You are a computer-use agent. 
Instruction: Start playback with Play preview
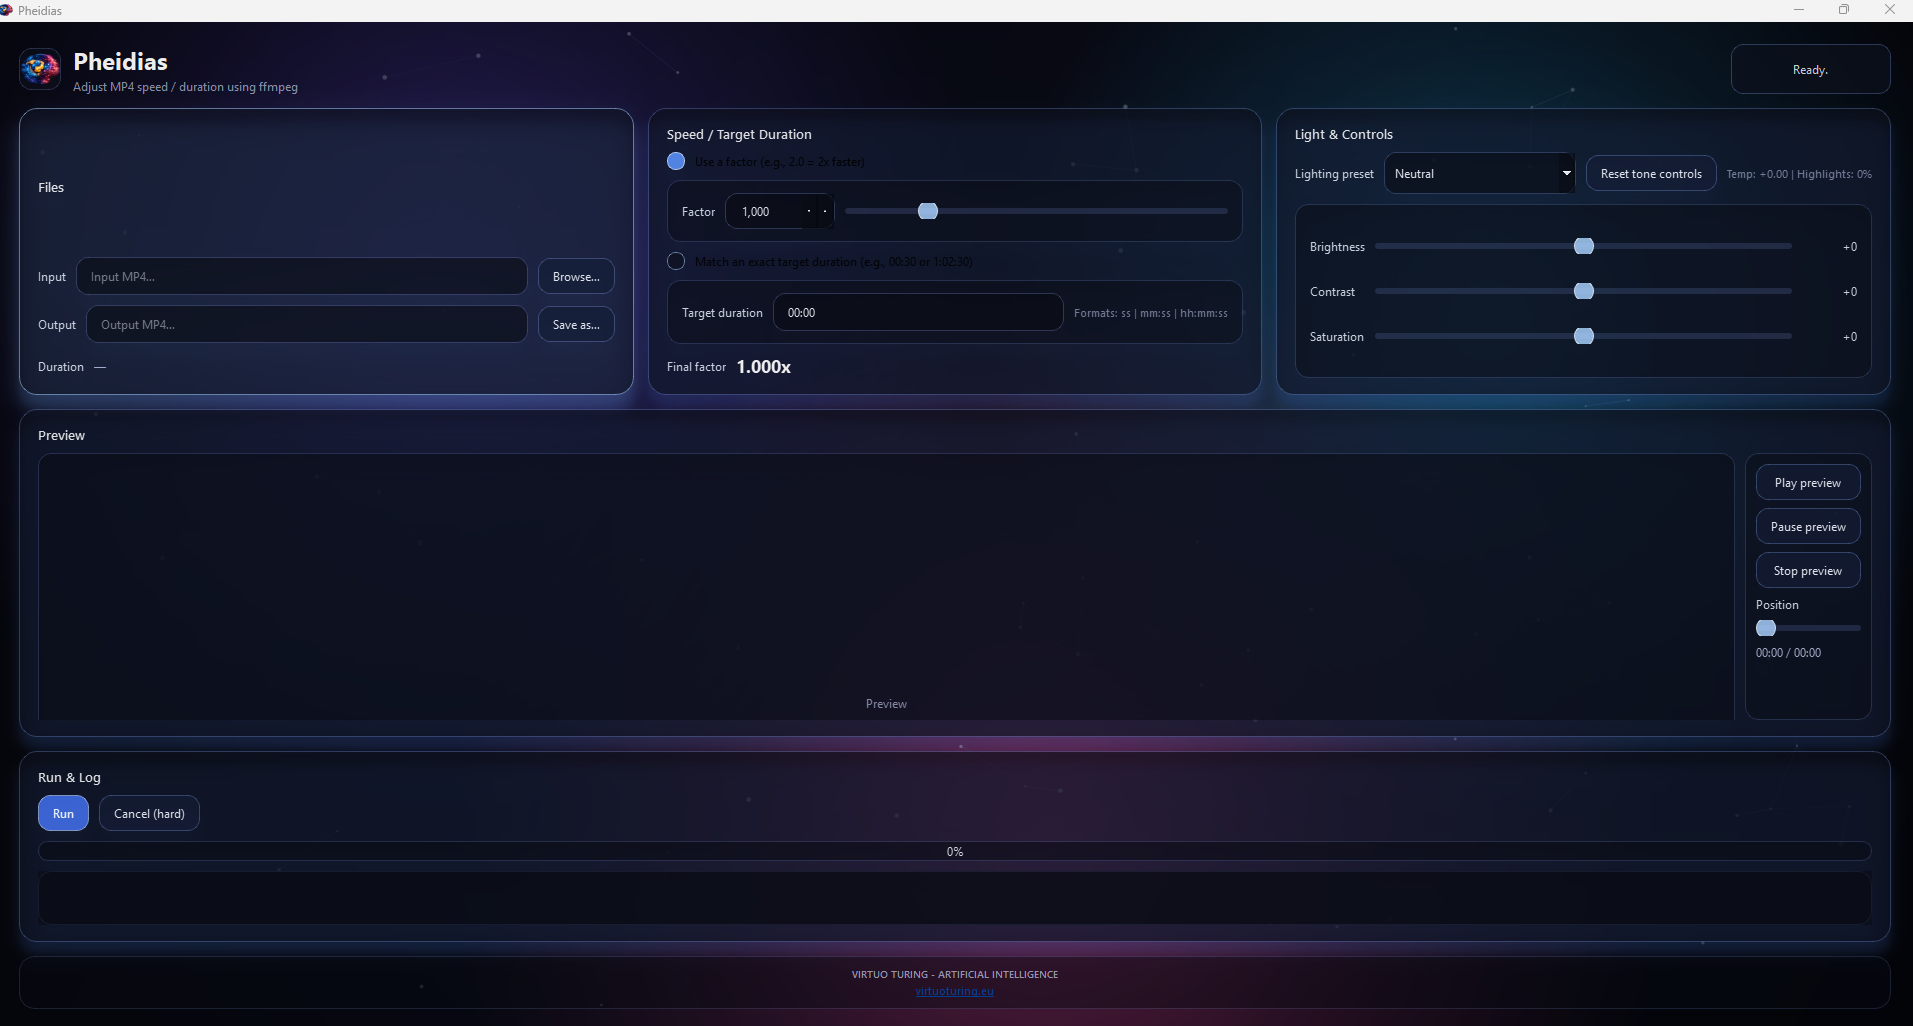[x=1806, y=482]
